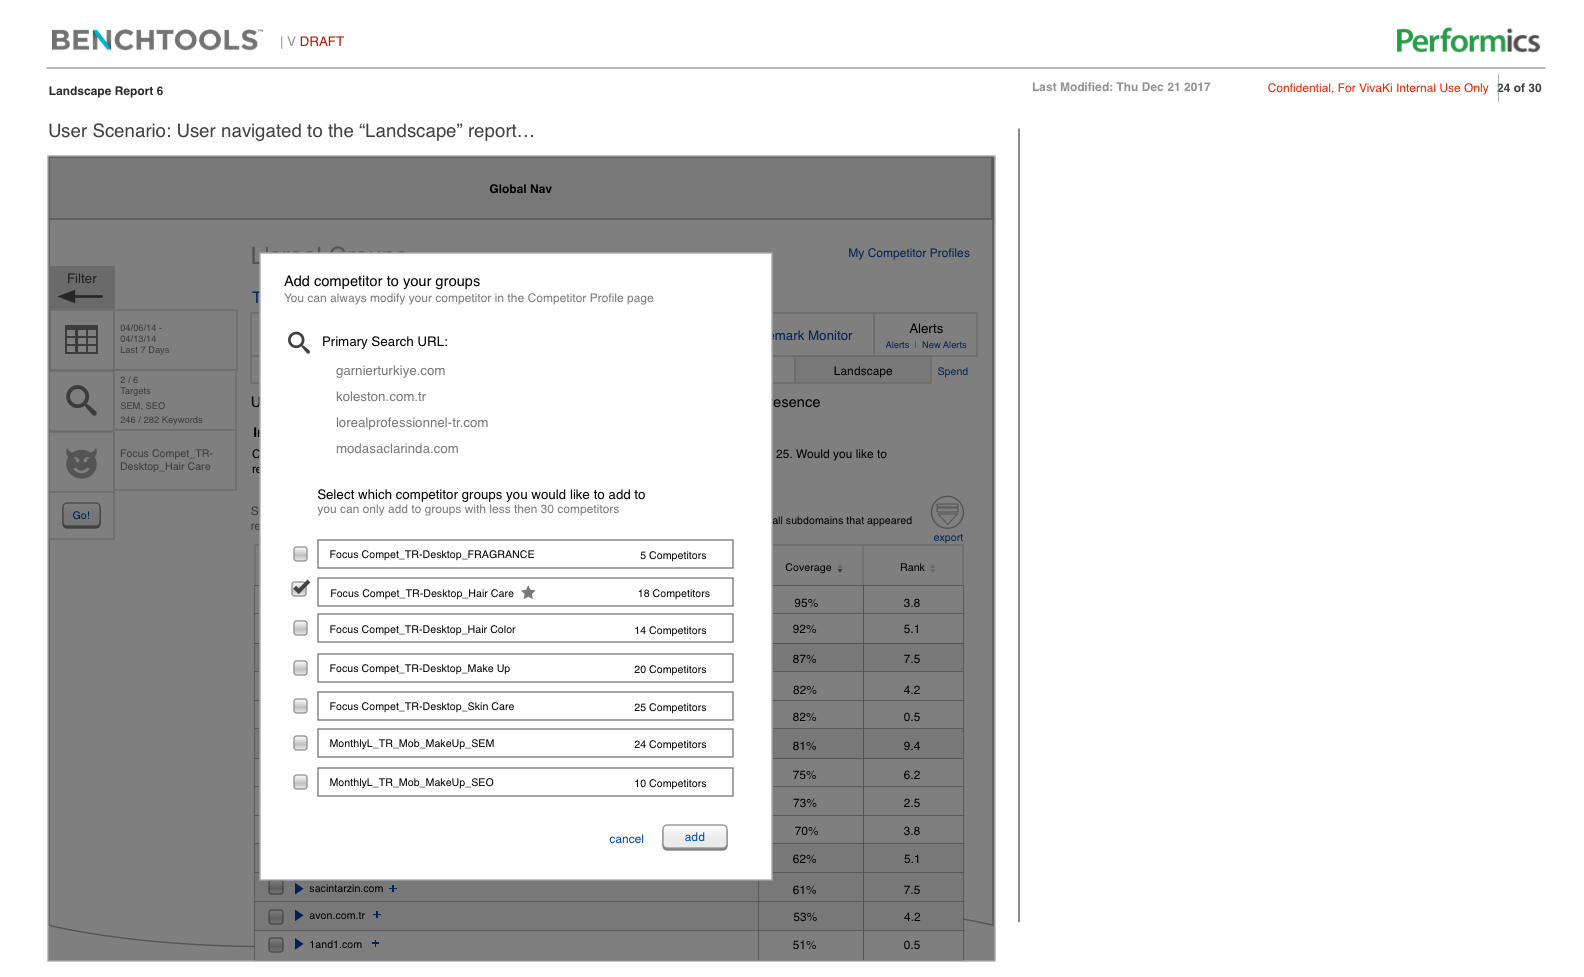Check the Focus Compet_TR-Desktop_FRAGRANCE checkbox
This screenshot has width=1584, height=977.
coord(300,554)
